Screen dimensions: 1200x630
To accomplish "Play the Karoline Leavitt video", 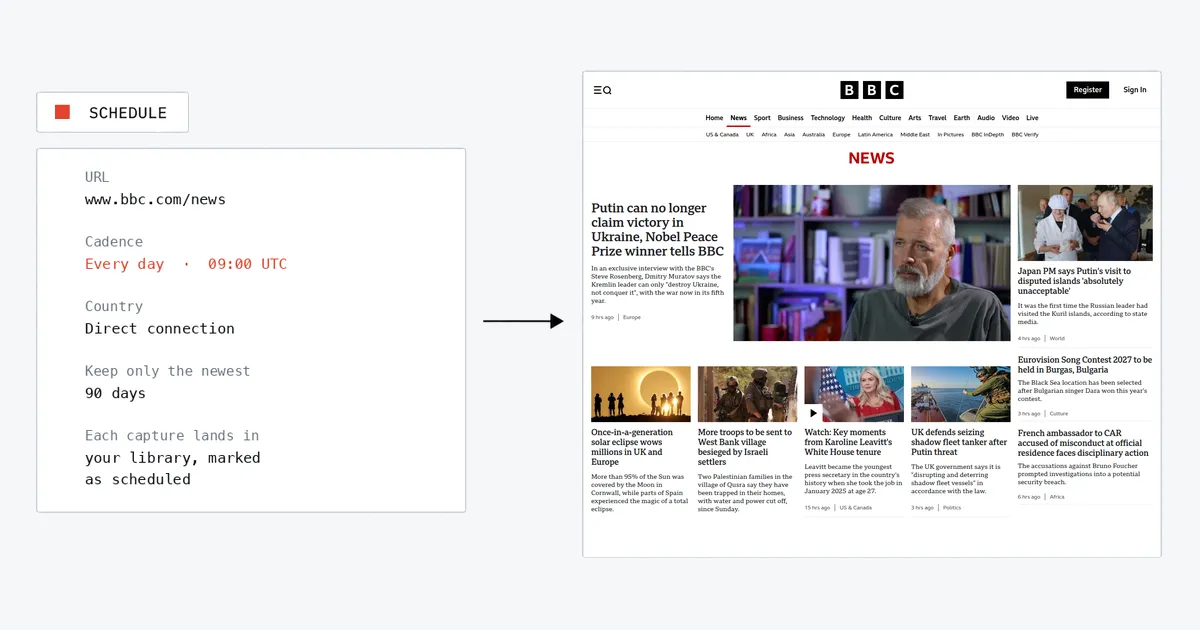I will (814, 412).
